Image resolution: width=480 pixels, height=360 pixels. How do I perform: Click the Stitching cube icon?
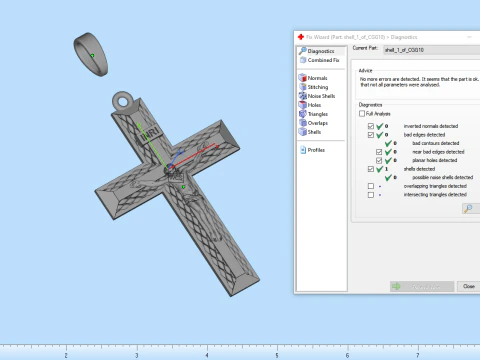[303, 87]
